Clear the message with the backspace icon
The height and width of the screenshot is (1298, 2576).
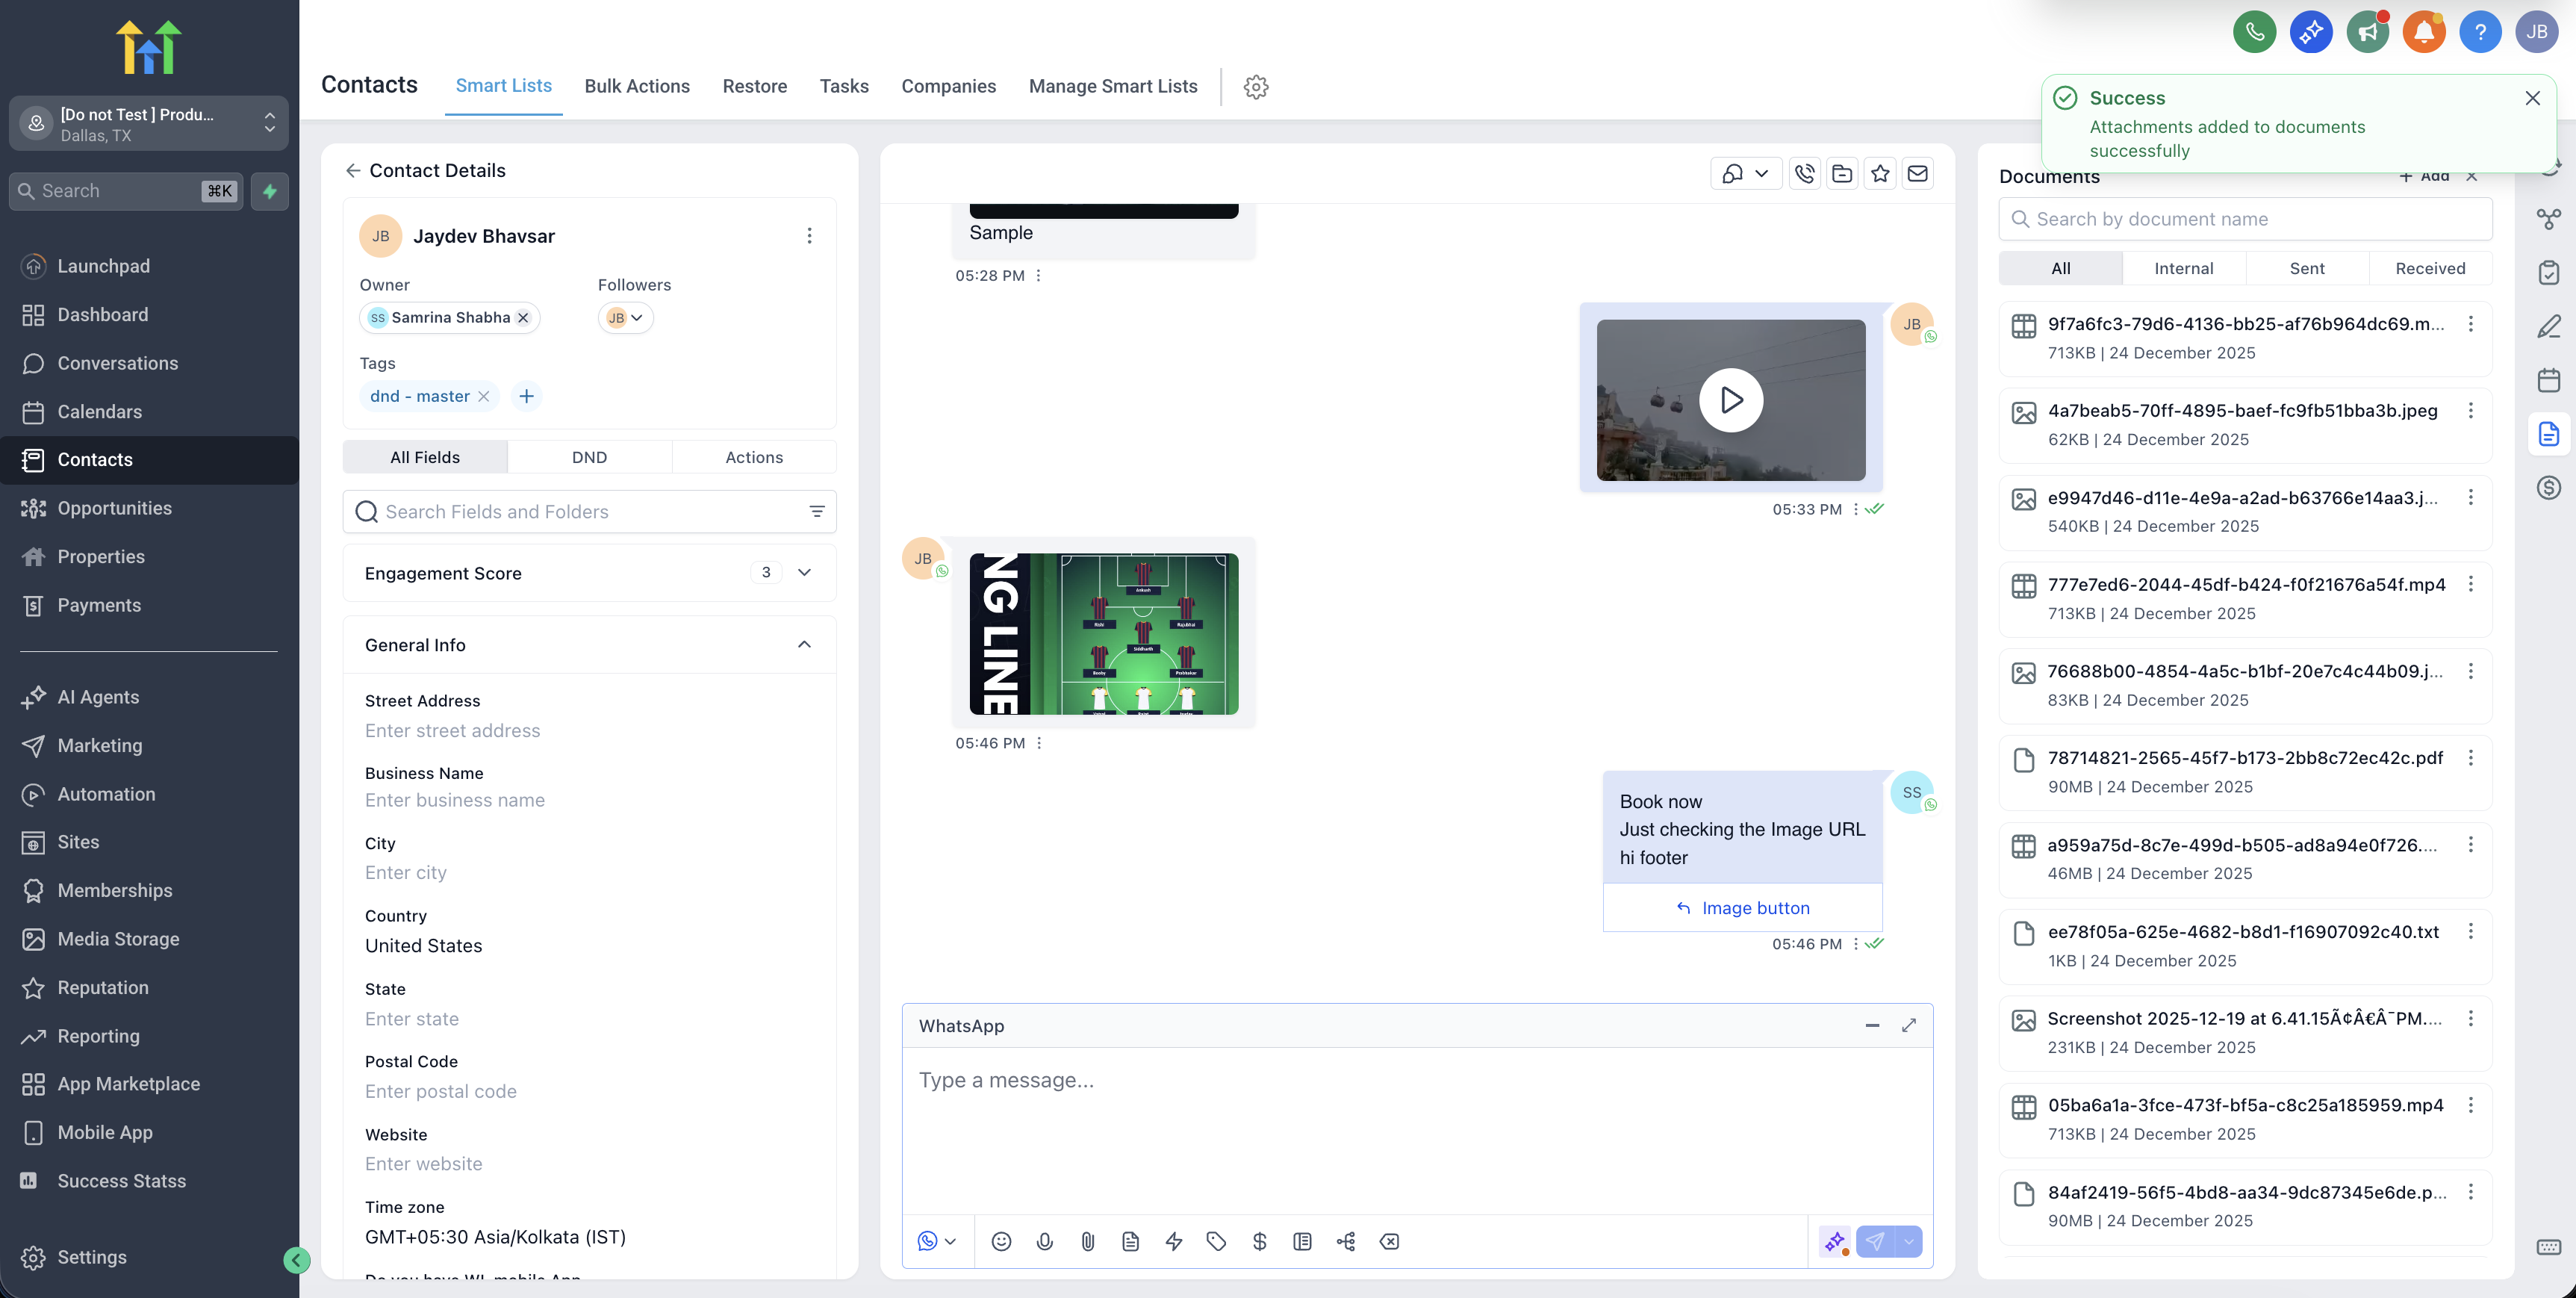tap(1389, 1241)
